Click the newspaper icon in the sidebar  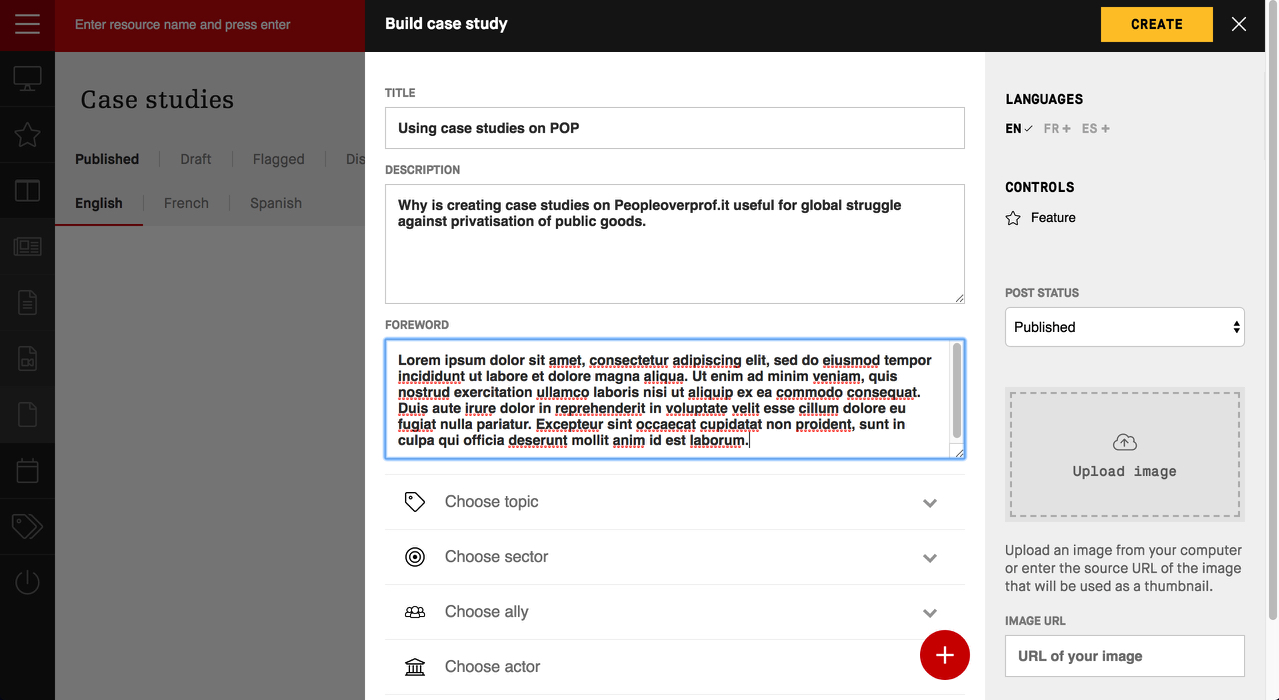27,246
